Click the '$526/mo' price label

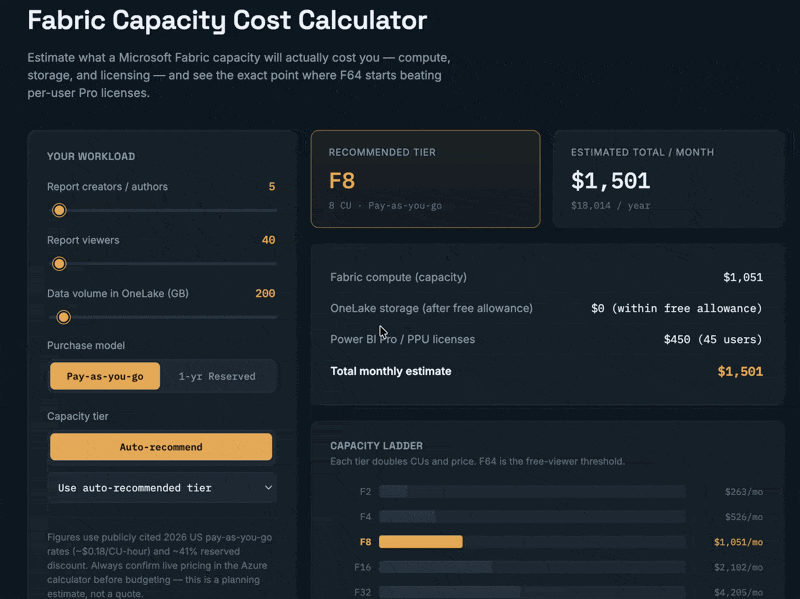tap(744, 517)
